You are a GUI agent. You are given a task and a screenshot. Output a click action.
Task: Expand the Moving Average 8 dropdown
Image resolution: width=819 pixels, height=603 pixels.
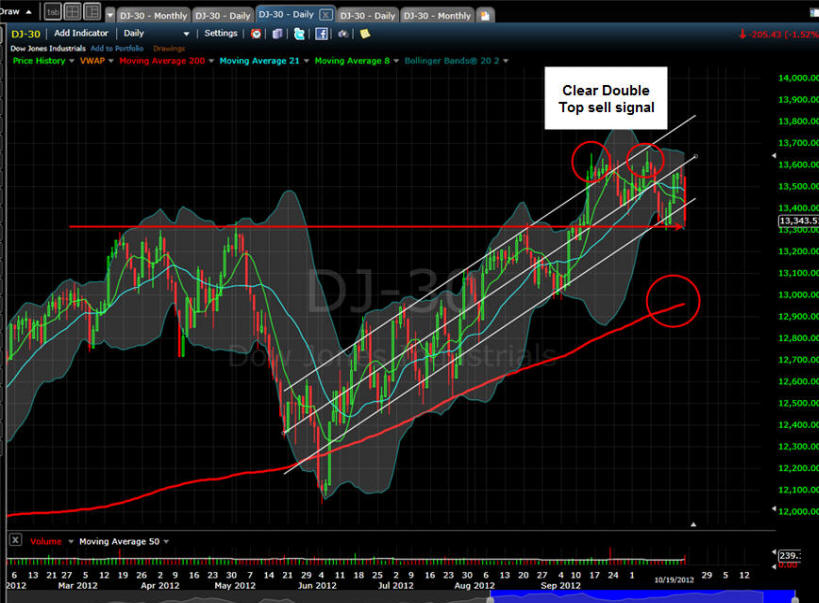396,61
